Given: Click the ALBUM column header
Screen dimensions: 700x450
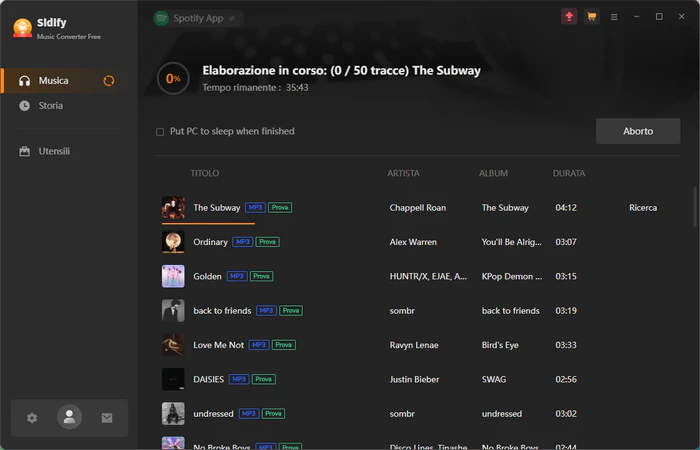Looking at the screenshot, I should tap(493, 173).
